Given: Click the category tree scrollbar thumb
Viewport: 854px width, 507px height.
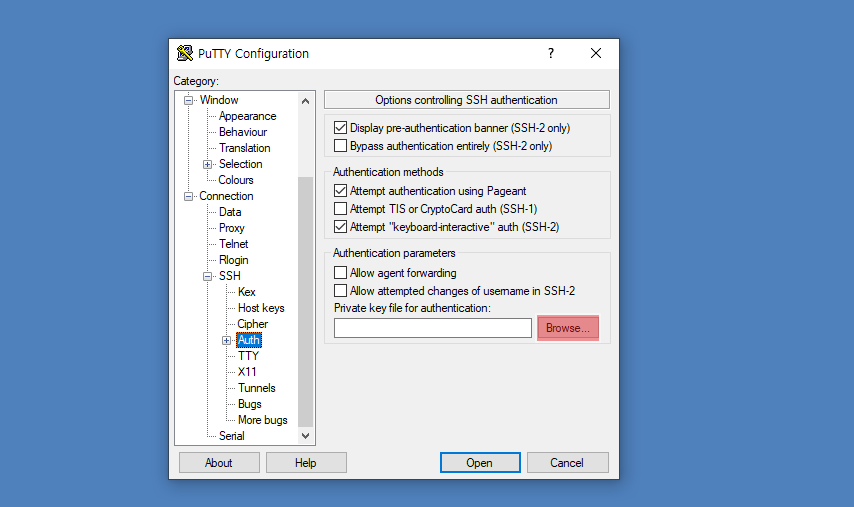Looking at the screenshot, I should (306, 302).
